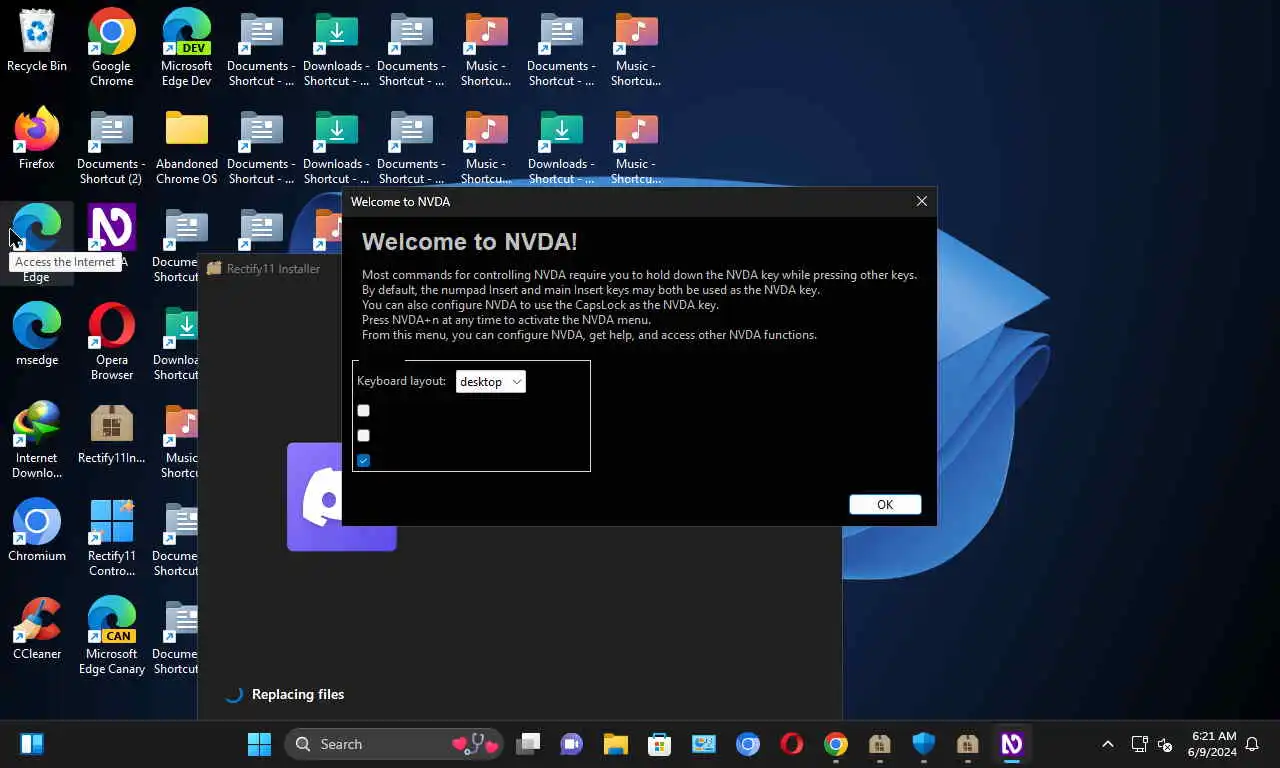This screenshot has height=768, width=1280.
Task: Open the Teams Chat taskbar icon
Action: coord(571,744)
